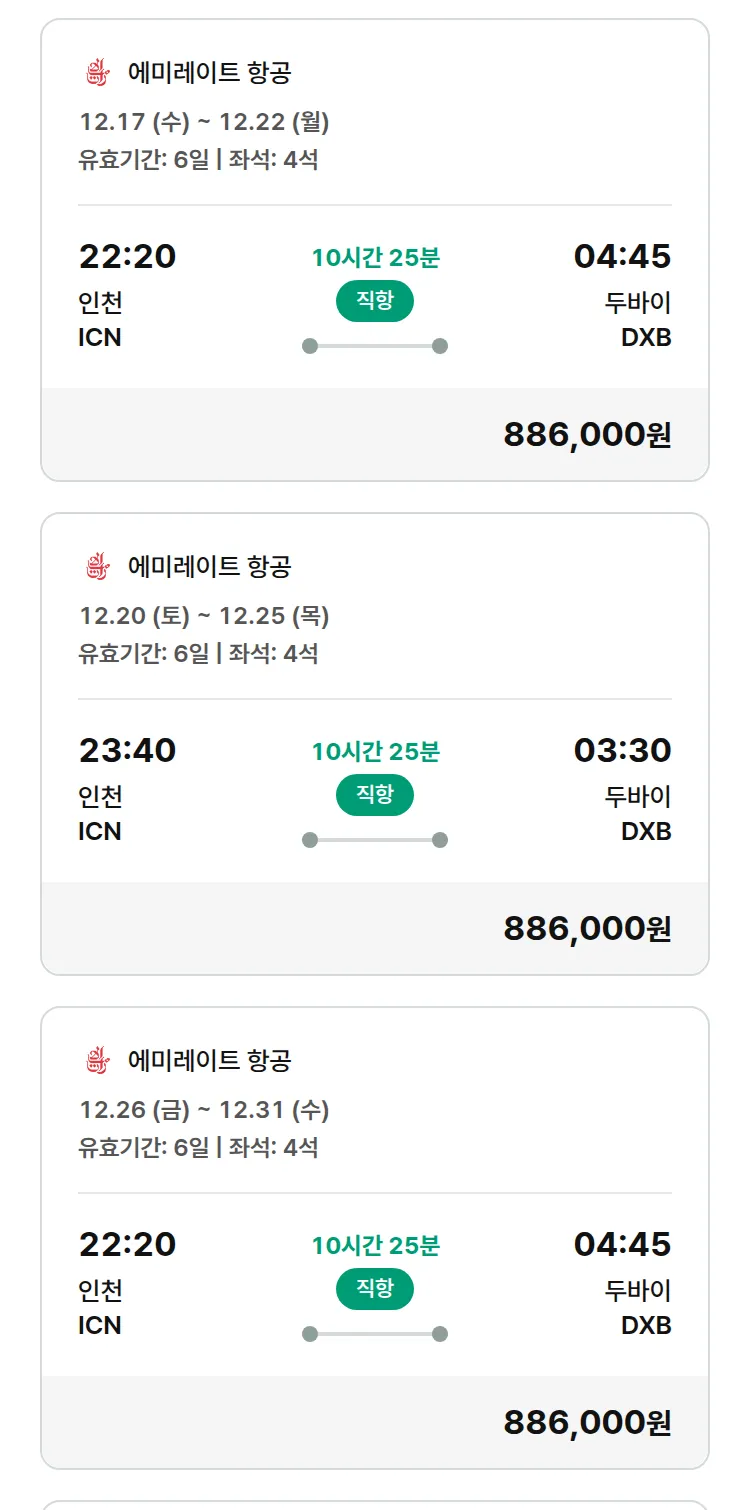Viewport: 750px width, 1510px height.
Task: Click 10시간 25분 duration on 12.26 flight
Action: click(x=375, y=1246)
